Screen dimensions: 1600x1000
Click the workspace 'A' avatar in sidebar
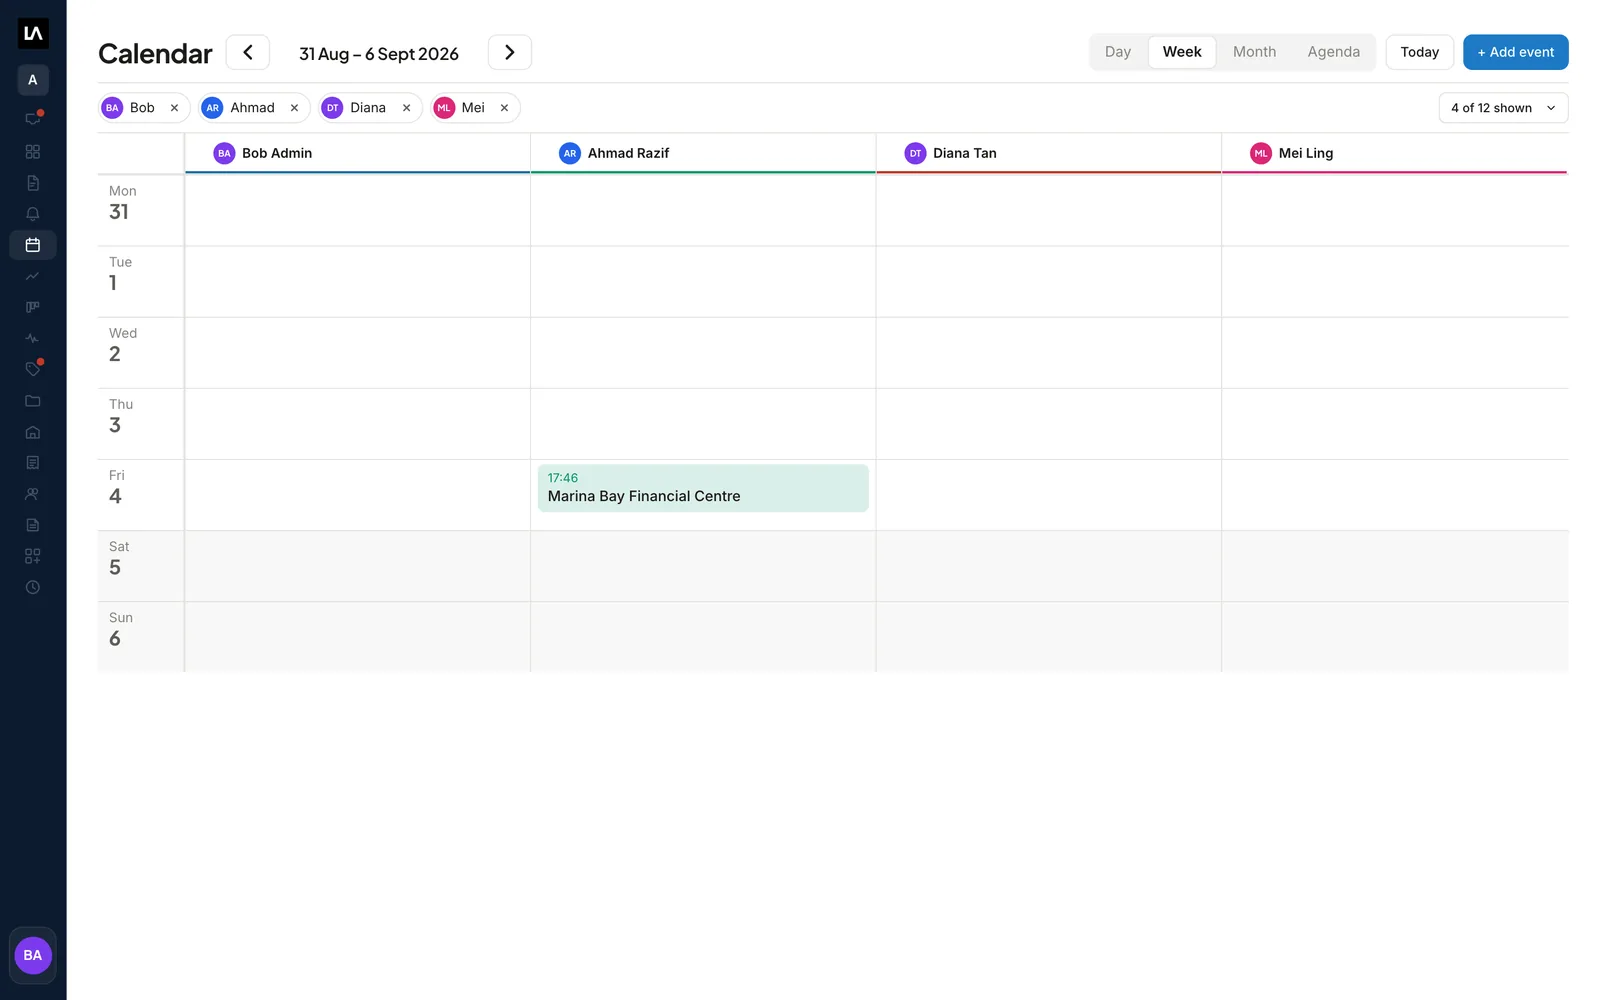point(33,80)
